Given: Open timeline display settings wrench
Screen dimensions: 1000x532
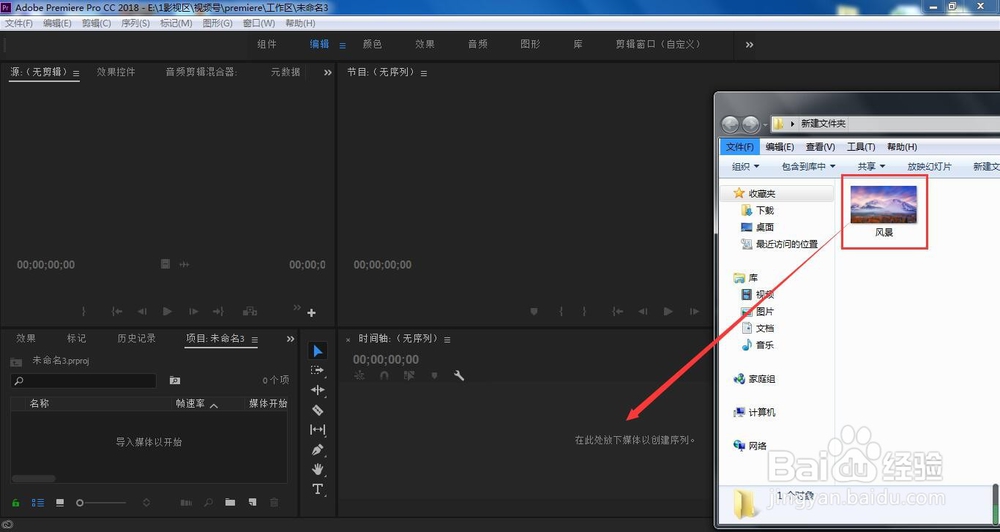Looking at the screenshot, I should coord(459,376).
